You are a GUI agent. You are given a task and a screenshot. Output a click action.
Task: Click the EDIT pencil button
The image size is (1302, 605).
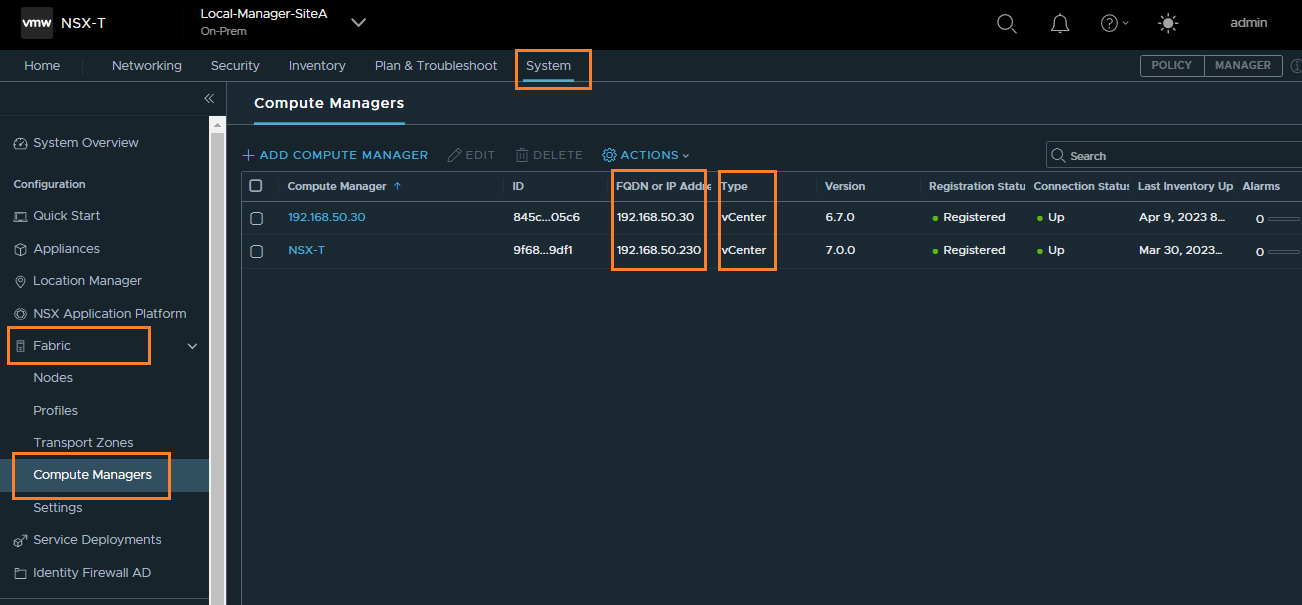(472, 155)
